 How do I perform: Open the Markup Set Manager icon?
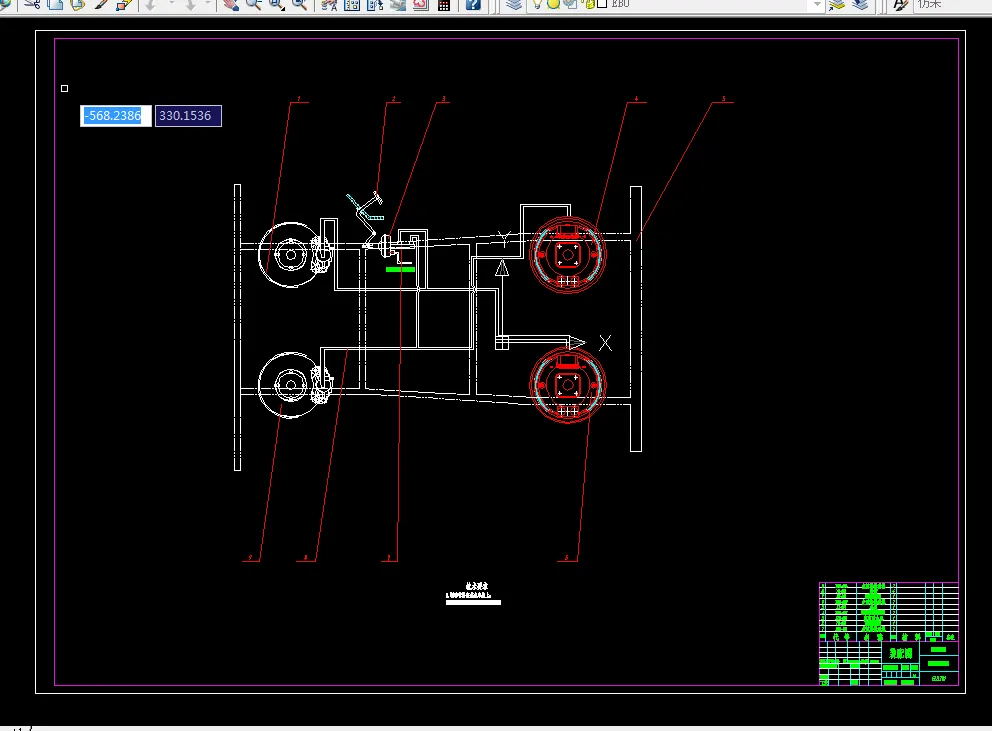pos(421,4)
